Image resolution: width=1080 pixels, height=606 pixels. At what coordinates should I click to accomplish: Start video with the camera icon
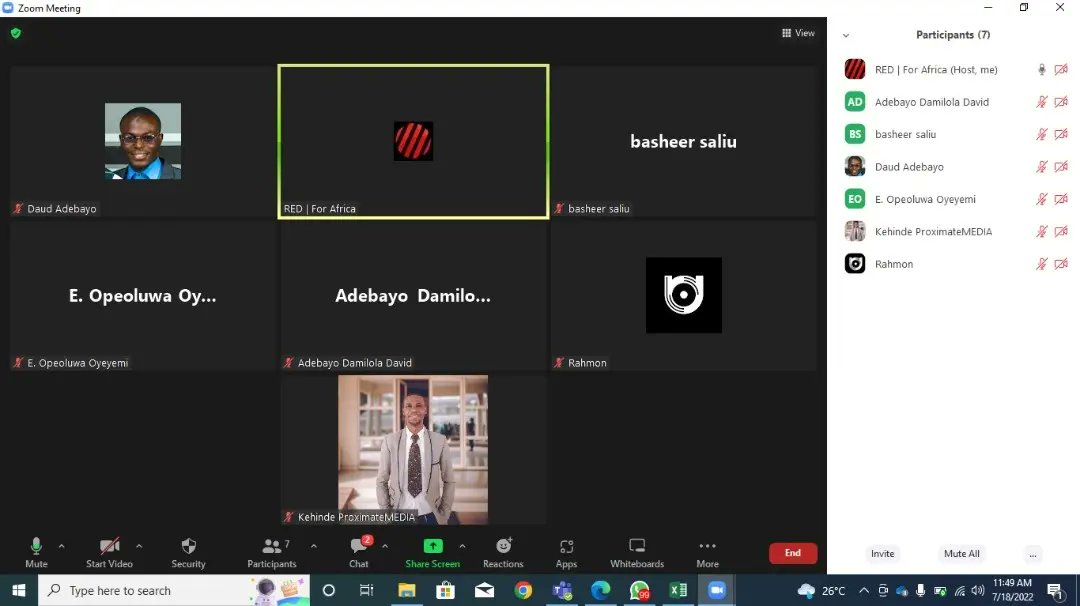[x=109, y=553]
